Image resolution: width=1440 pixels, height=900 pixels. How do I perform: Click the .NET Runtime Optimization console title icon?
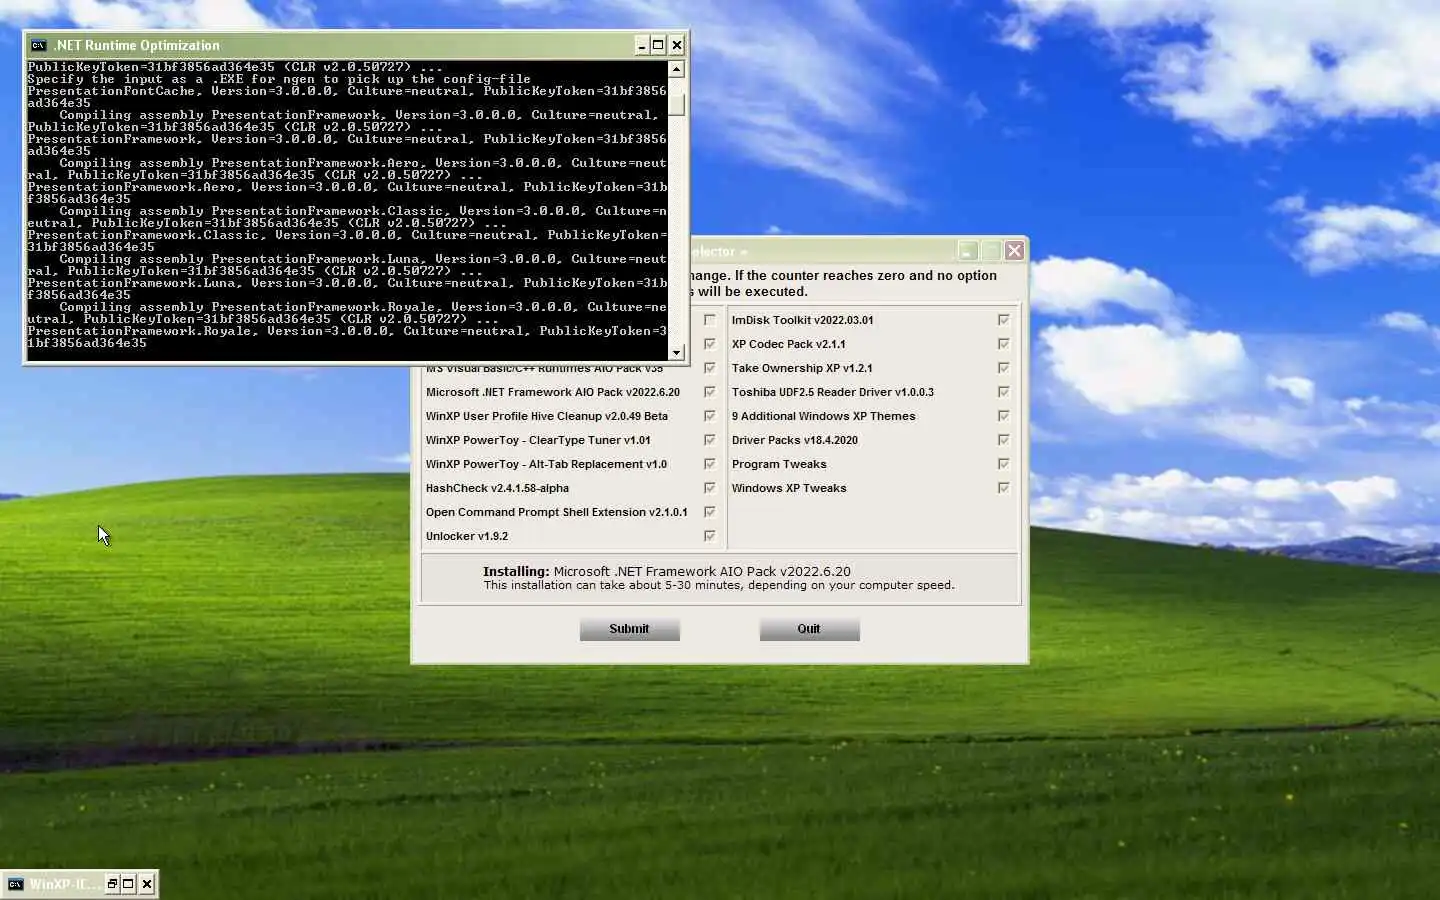pos(38,45)
